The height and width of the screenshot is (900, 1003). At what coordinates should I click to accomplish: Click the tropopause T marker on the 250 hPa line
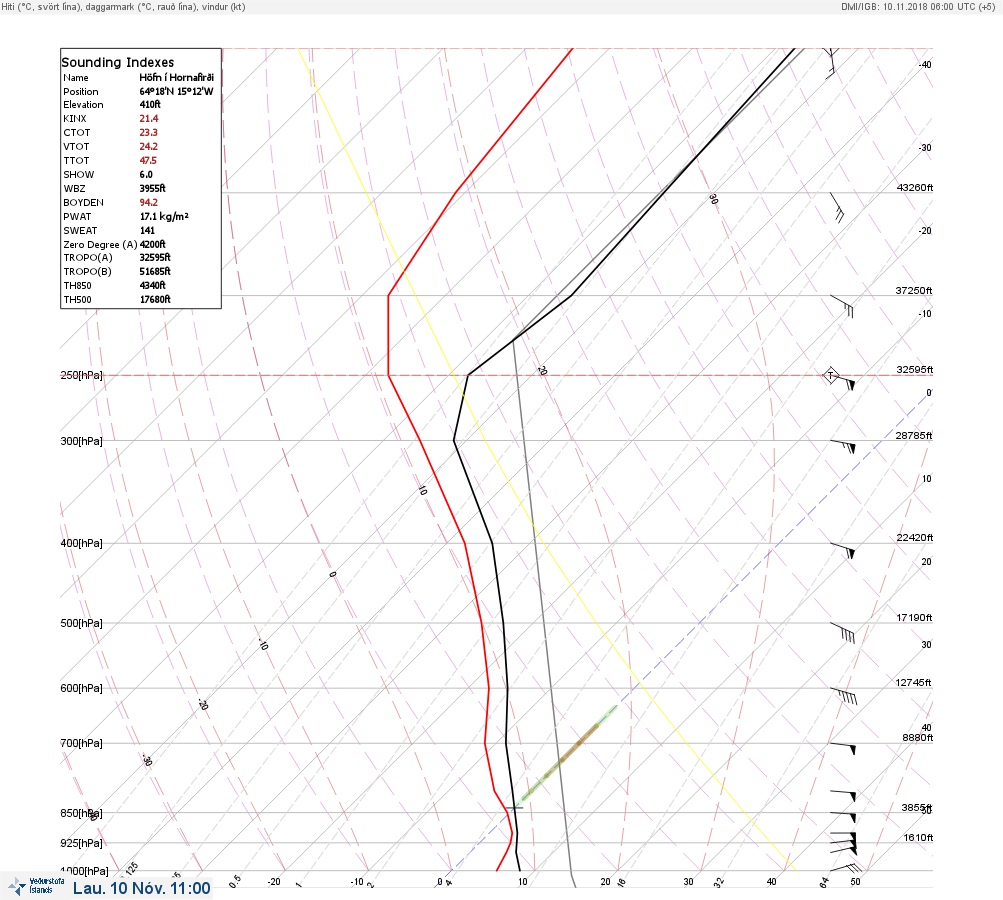click(830, 375)
